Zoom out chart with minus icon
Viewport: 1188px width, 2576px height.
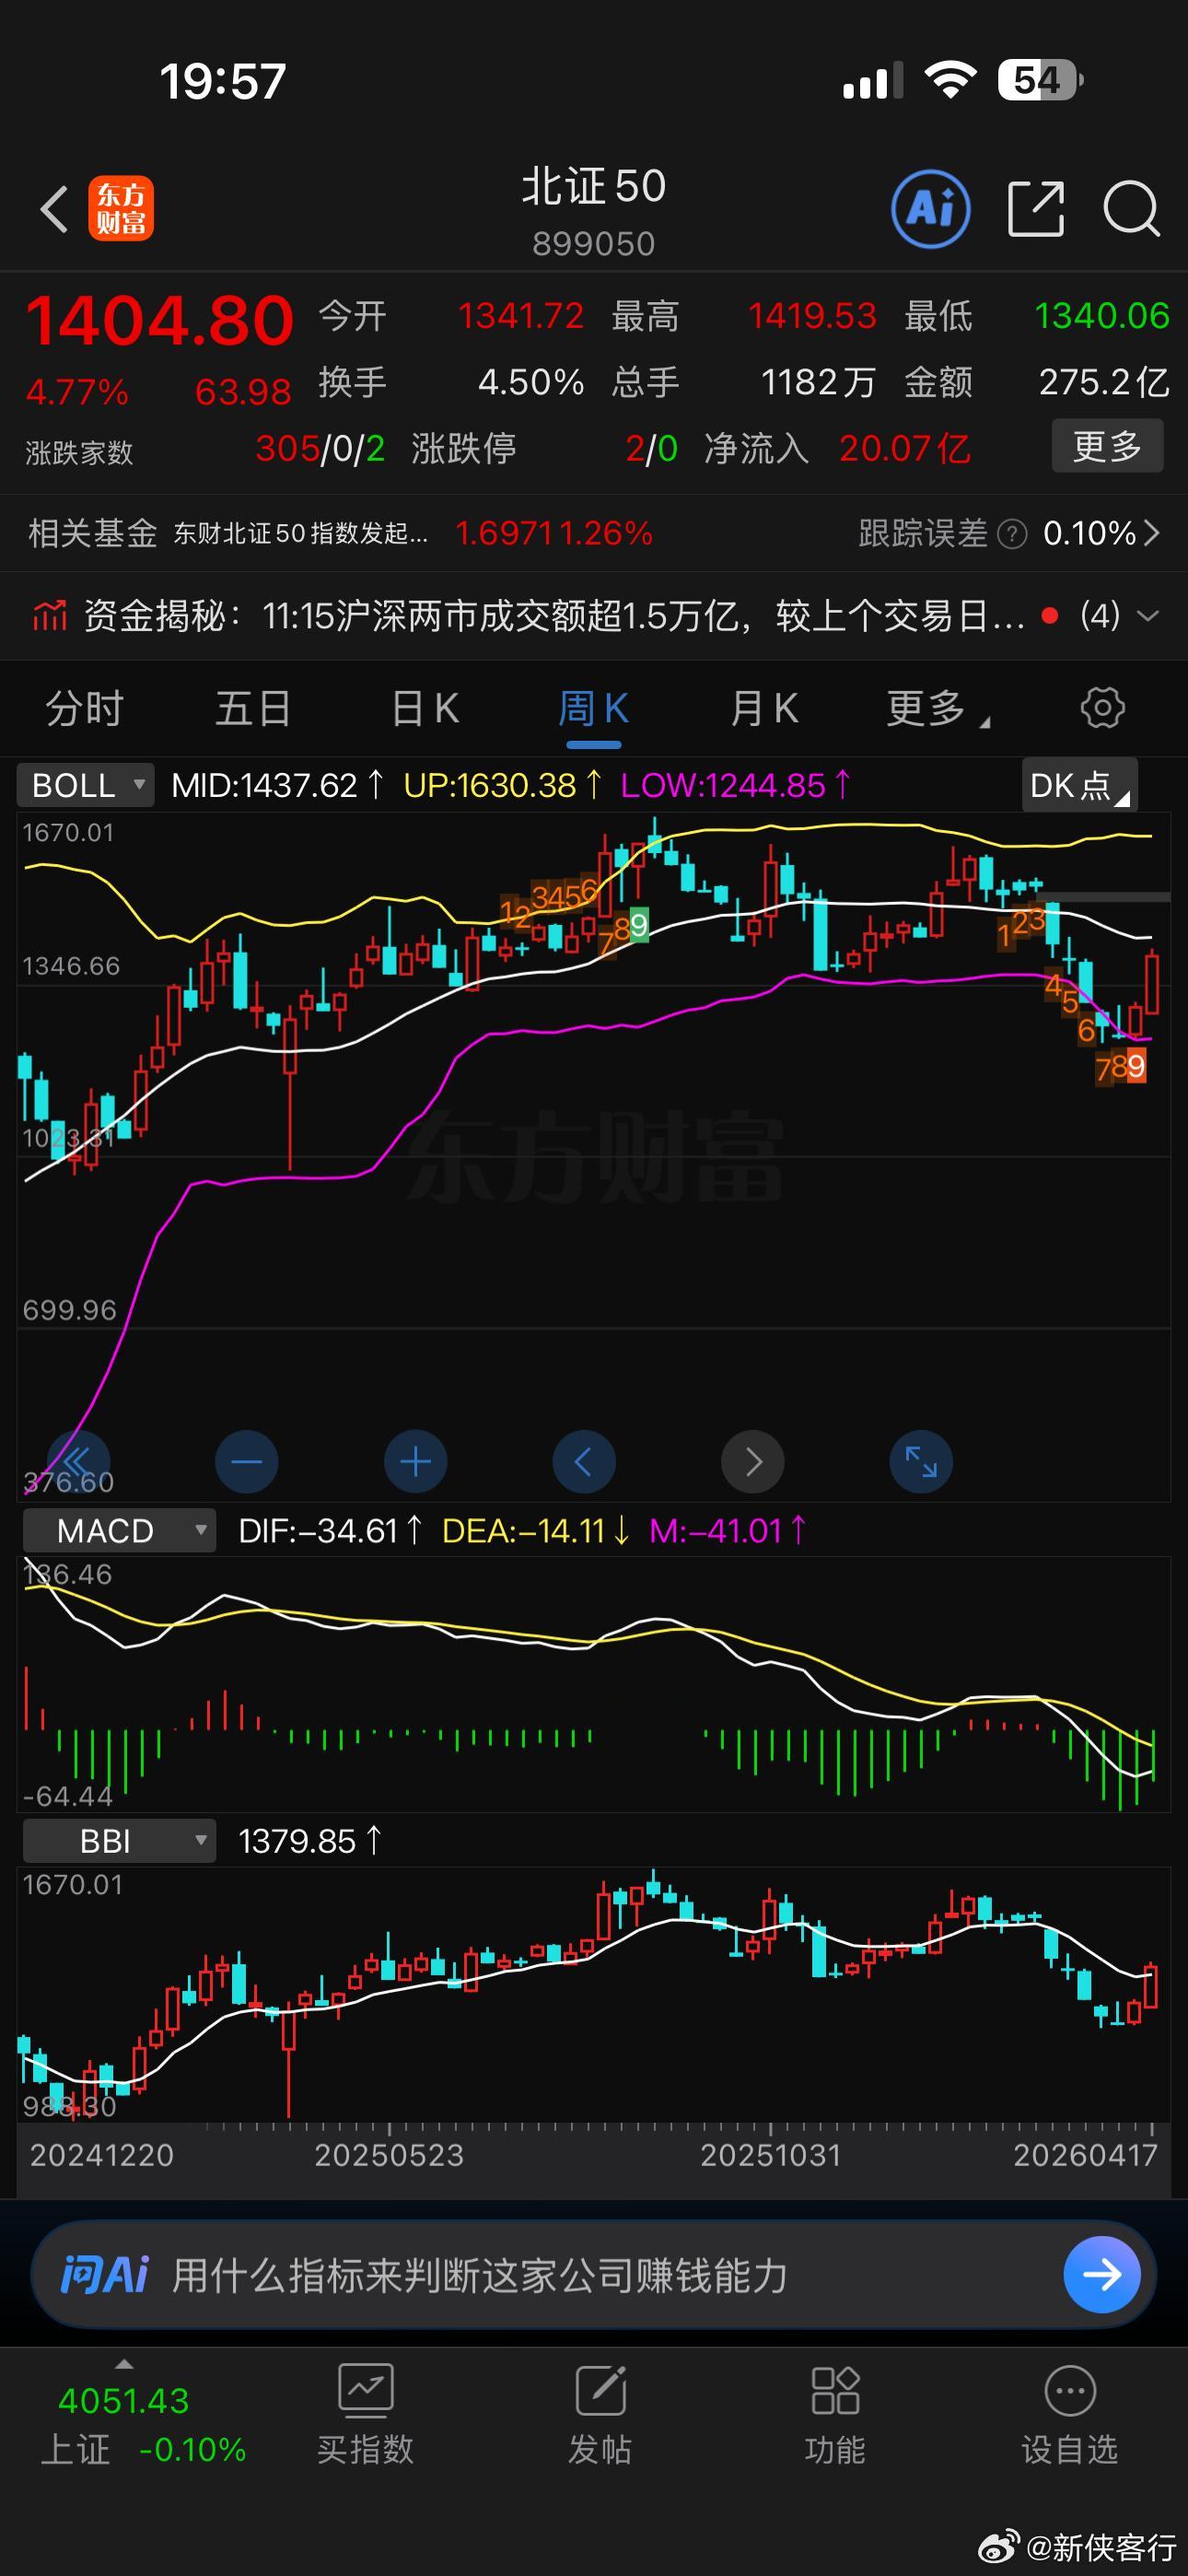[247, 1462]
